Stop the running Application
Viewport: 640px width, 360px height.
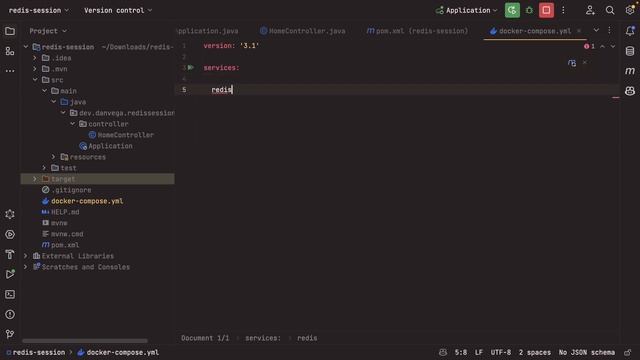pos(546,10)
